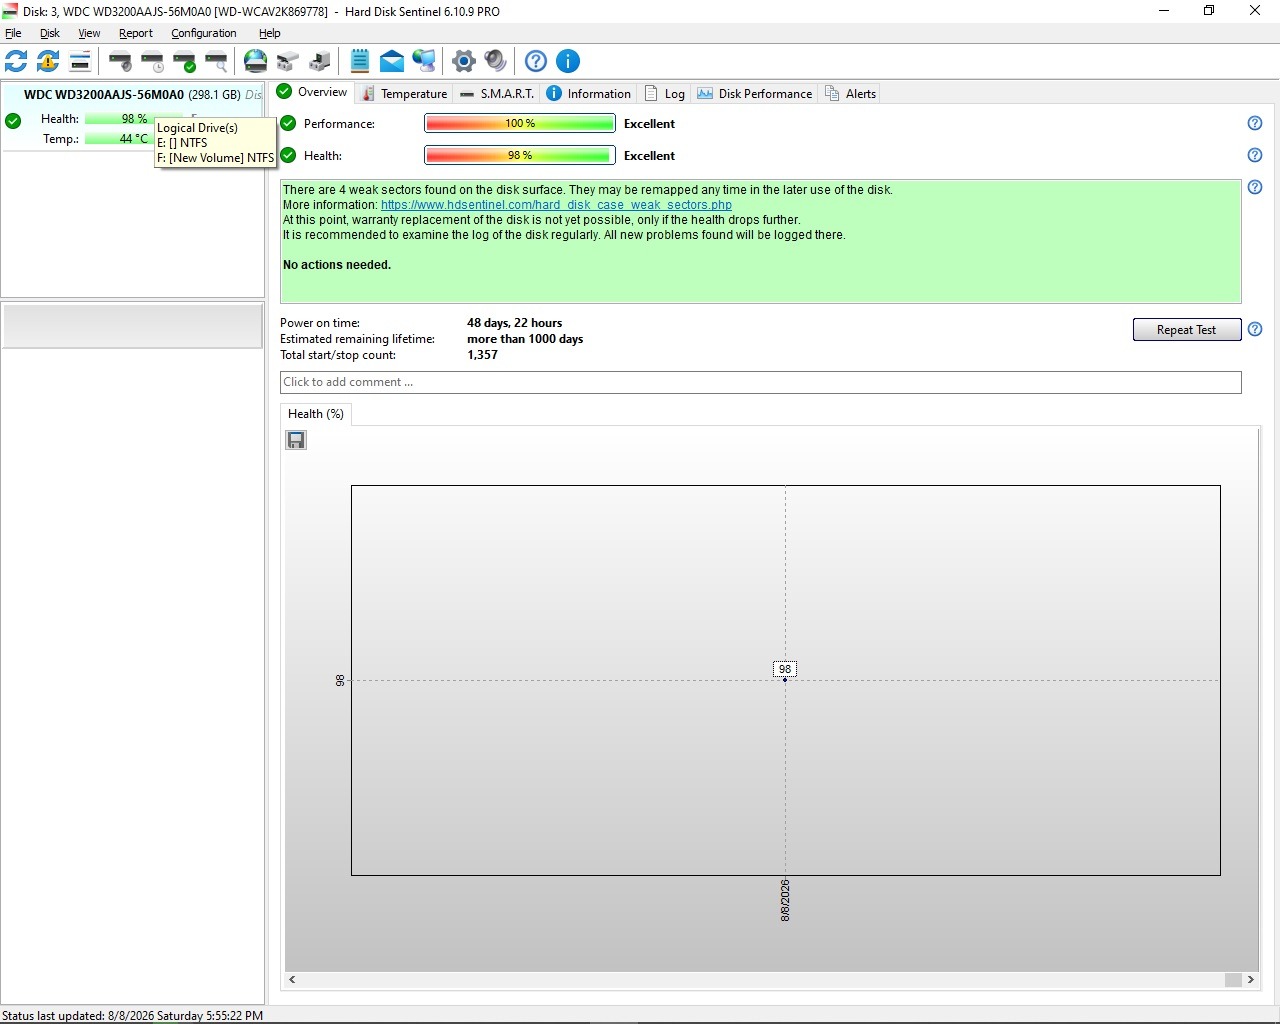Click the disk with speaker toolbar icon
The height and width of the screenshot is (1024, 1280).
point(120,61)
